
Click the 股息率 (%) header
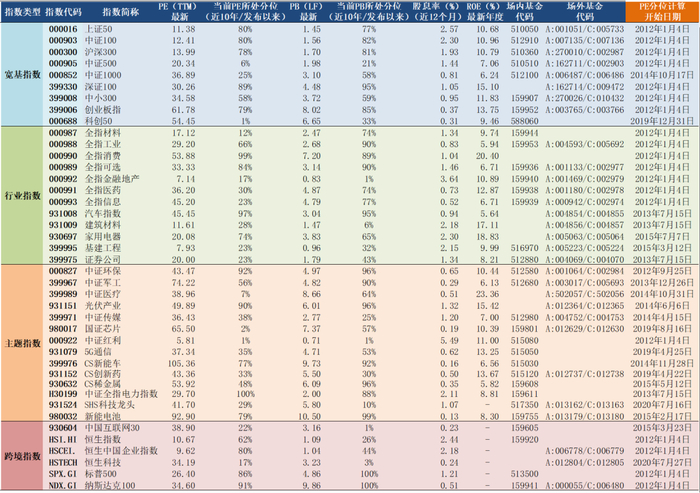pos(436,12)
